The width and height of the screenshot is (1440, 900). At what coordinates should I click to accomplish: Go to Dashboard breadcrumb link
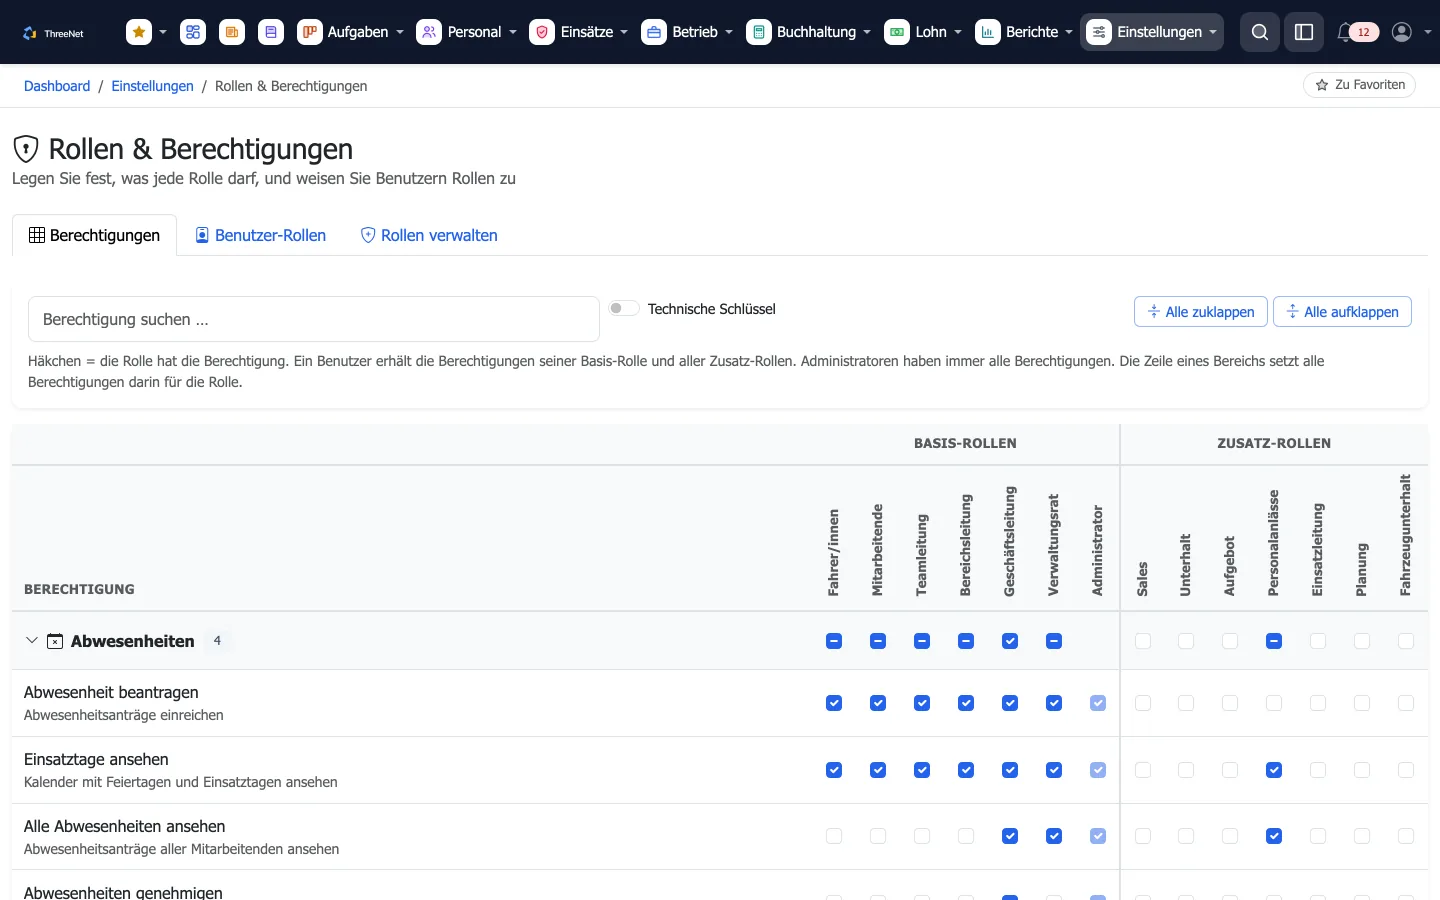[57, 86]
